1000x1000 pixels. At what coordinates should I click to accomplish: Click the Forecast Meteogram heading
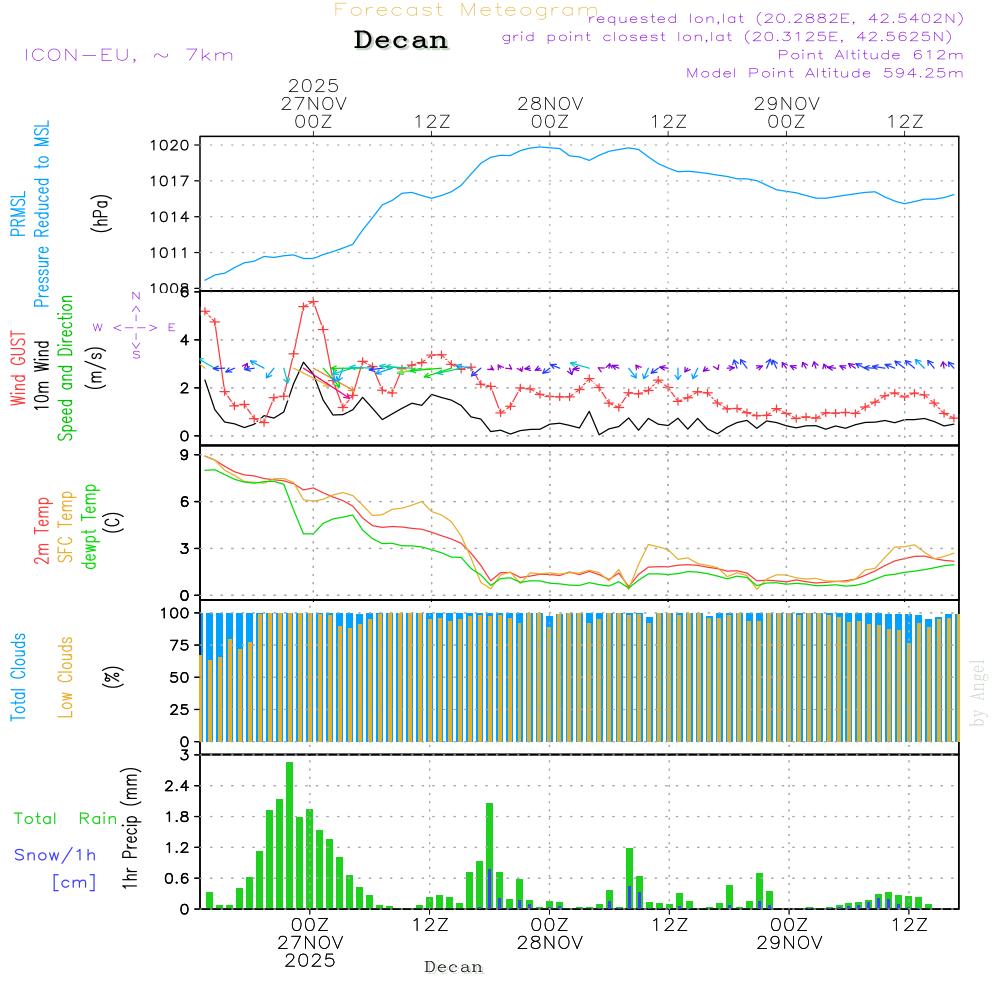[466, 10]
